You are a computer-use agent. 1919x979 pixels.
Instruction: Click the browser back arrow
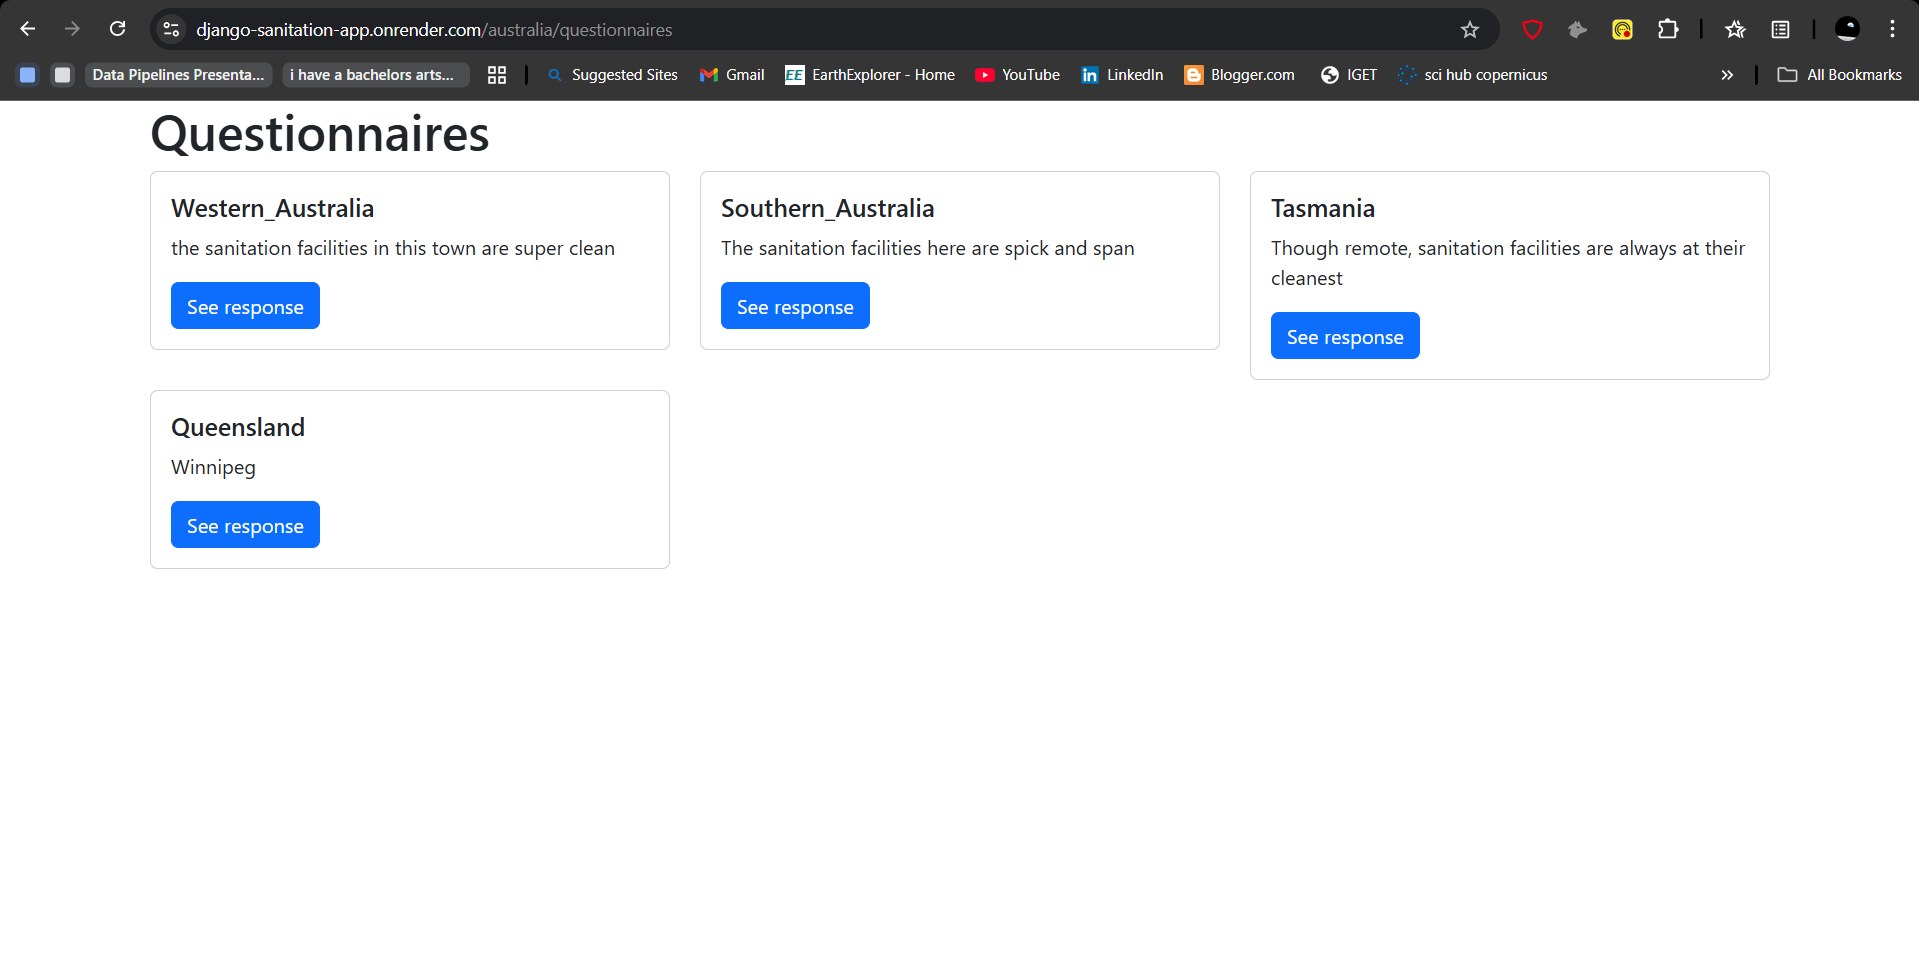pos(28,29)
